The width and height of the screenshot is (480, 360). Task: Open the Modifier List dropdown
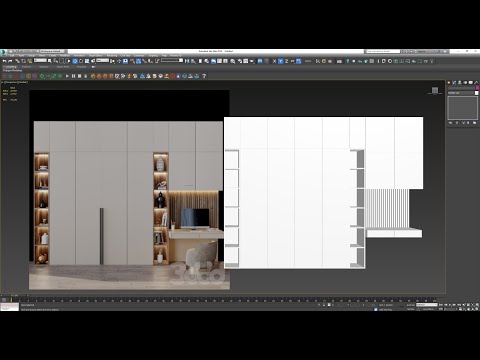[x=462, y=93]
